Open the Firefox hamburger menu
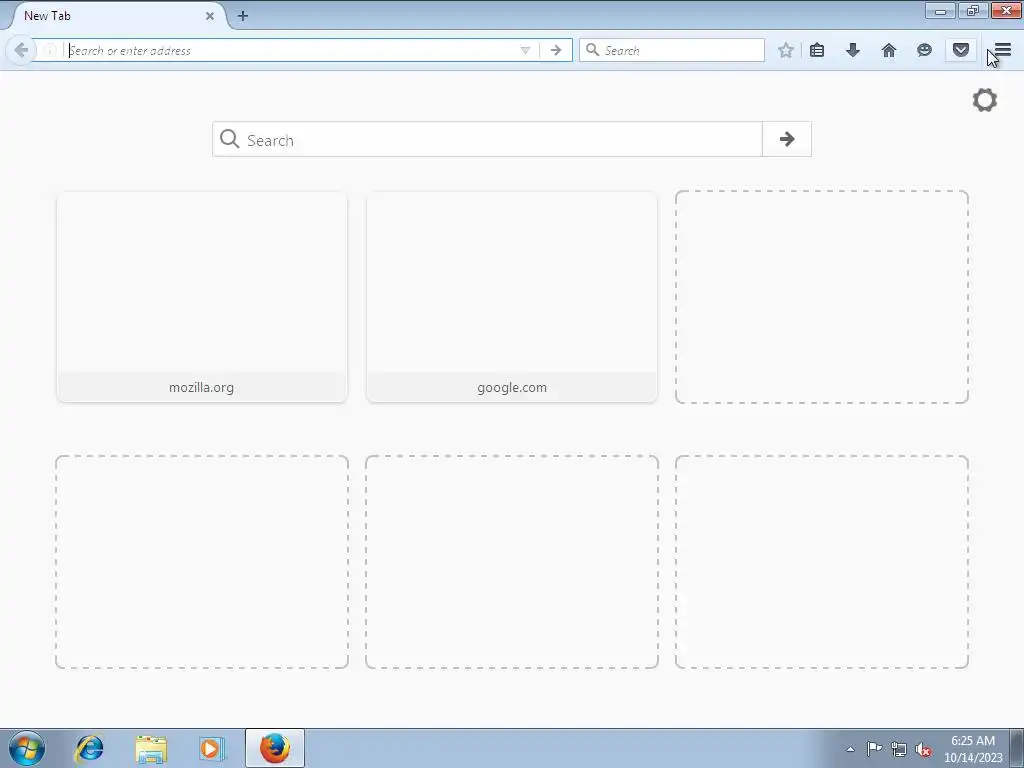The width and height of the screenshot is (1024, 768). 1002,50
